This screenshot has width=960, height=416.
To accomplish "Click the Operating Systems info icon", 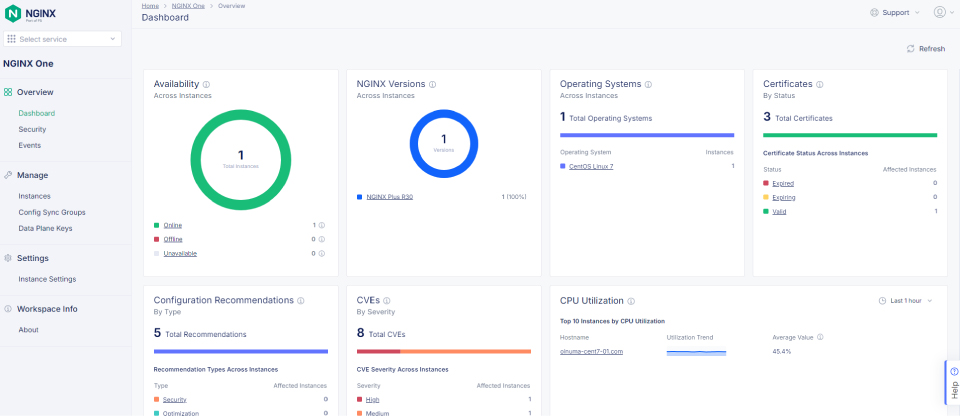I will pos(648,85).
